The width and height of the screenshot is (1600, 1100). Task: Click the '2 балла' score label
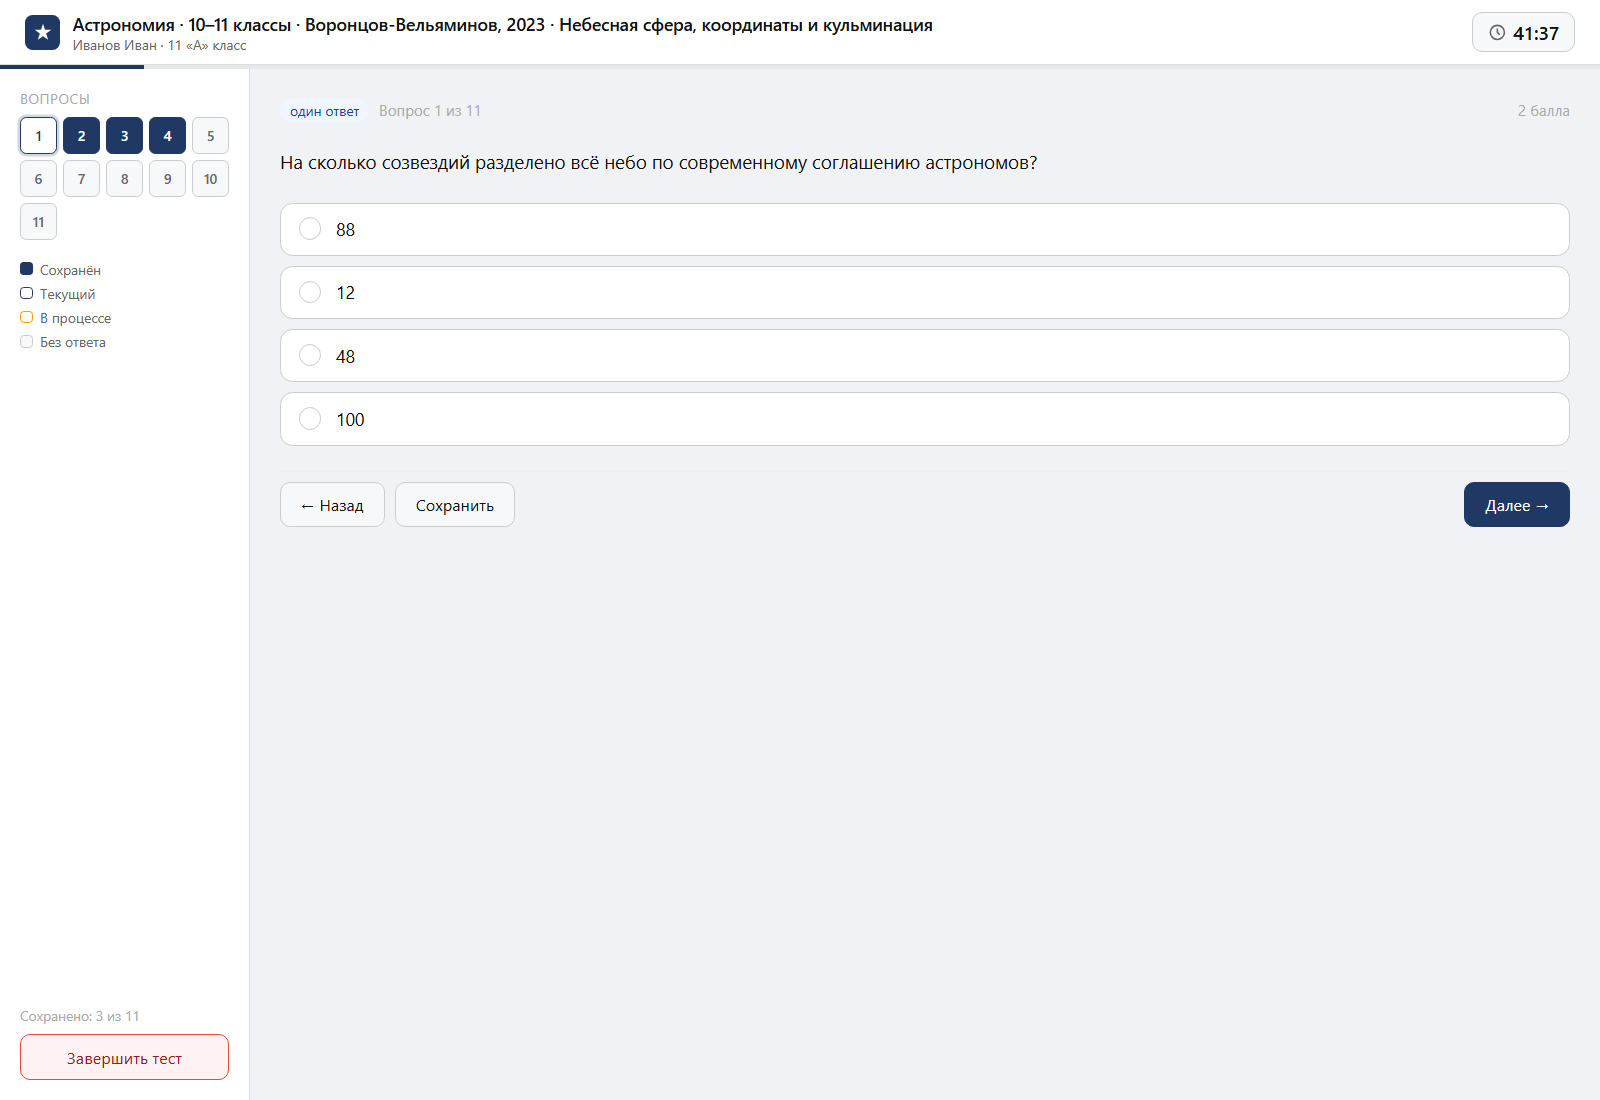point(1543,111)
